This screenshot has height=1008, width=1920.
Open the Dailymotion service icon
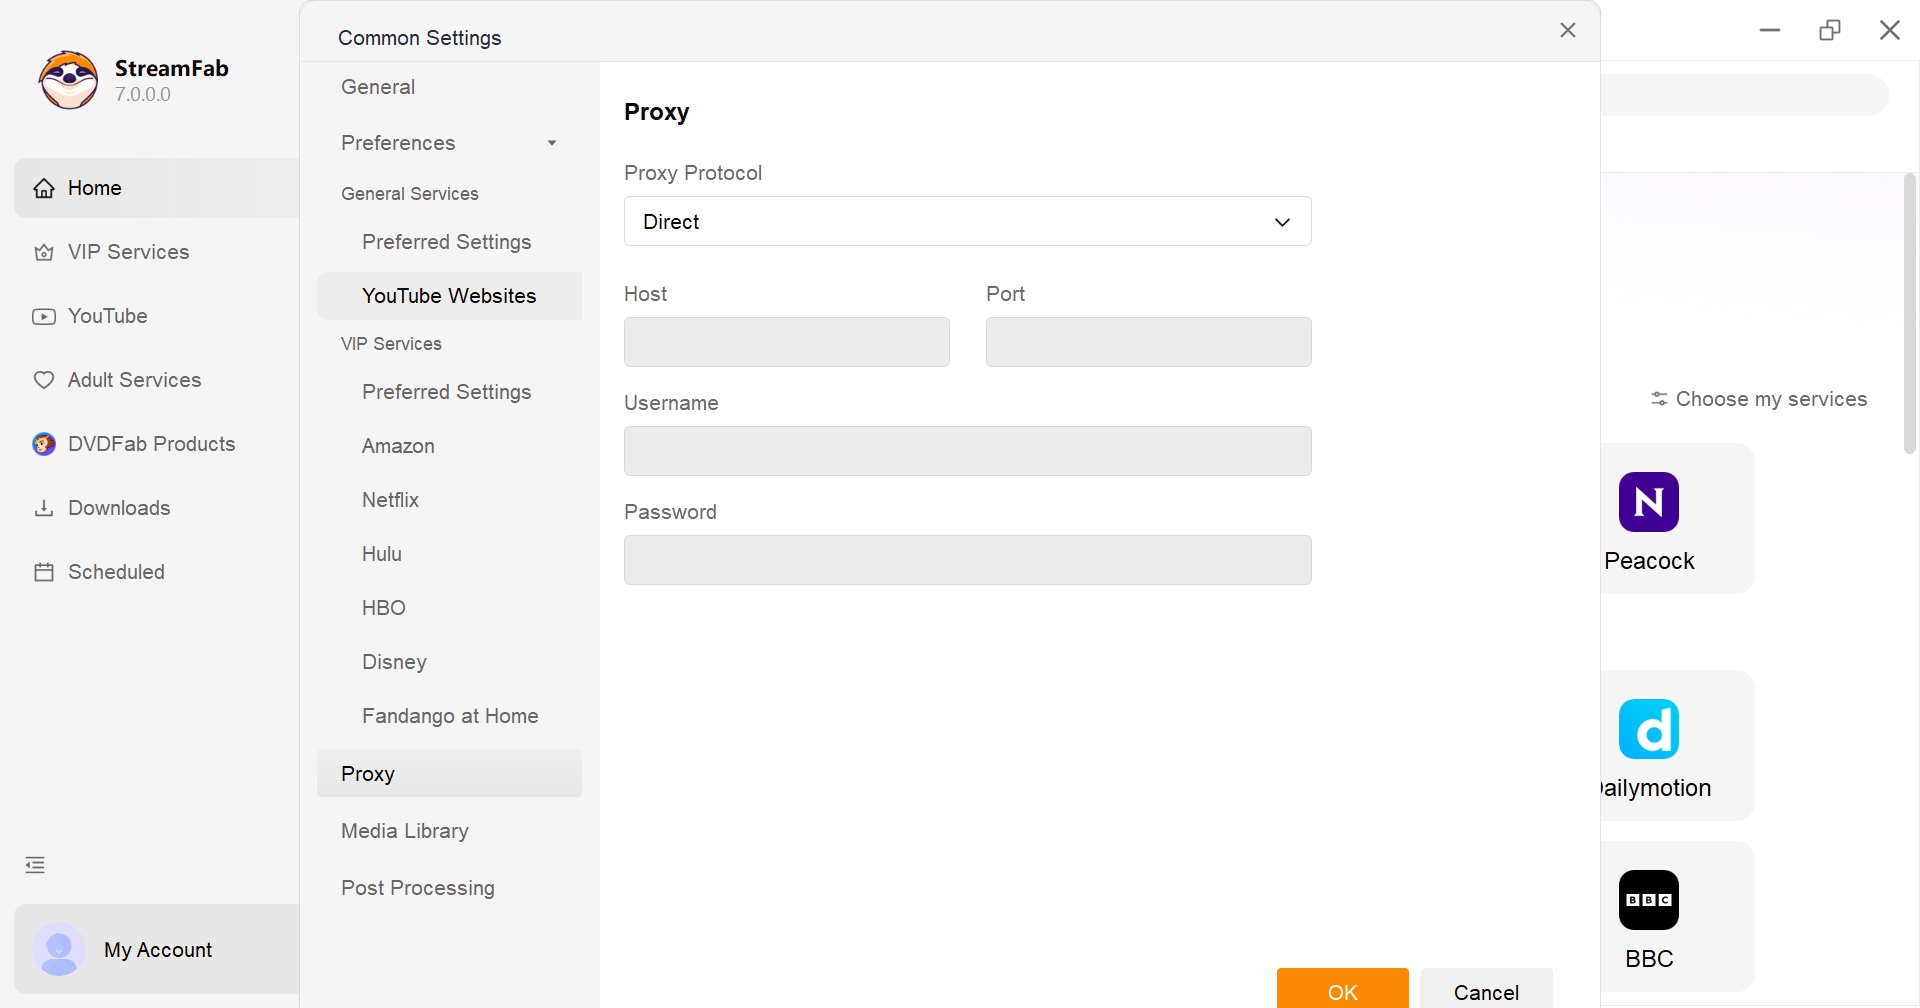click(1648, 729)
